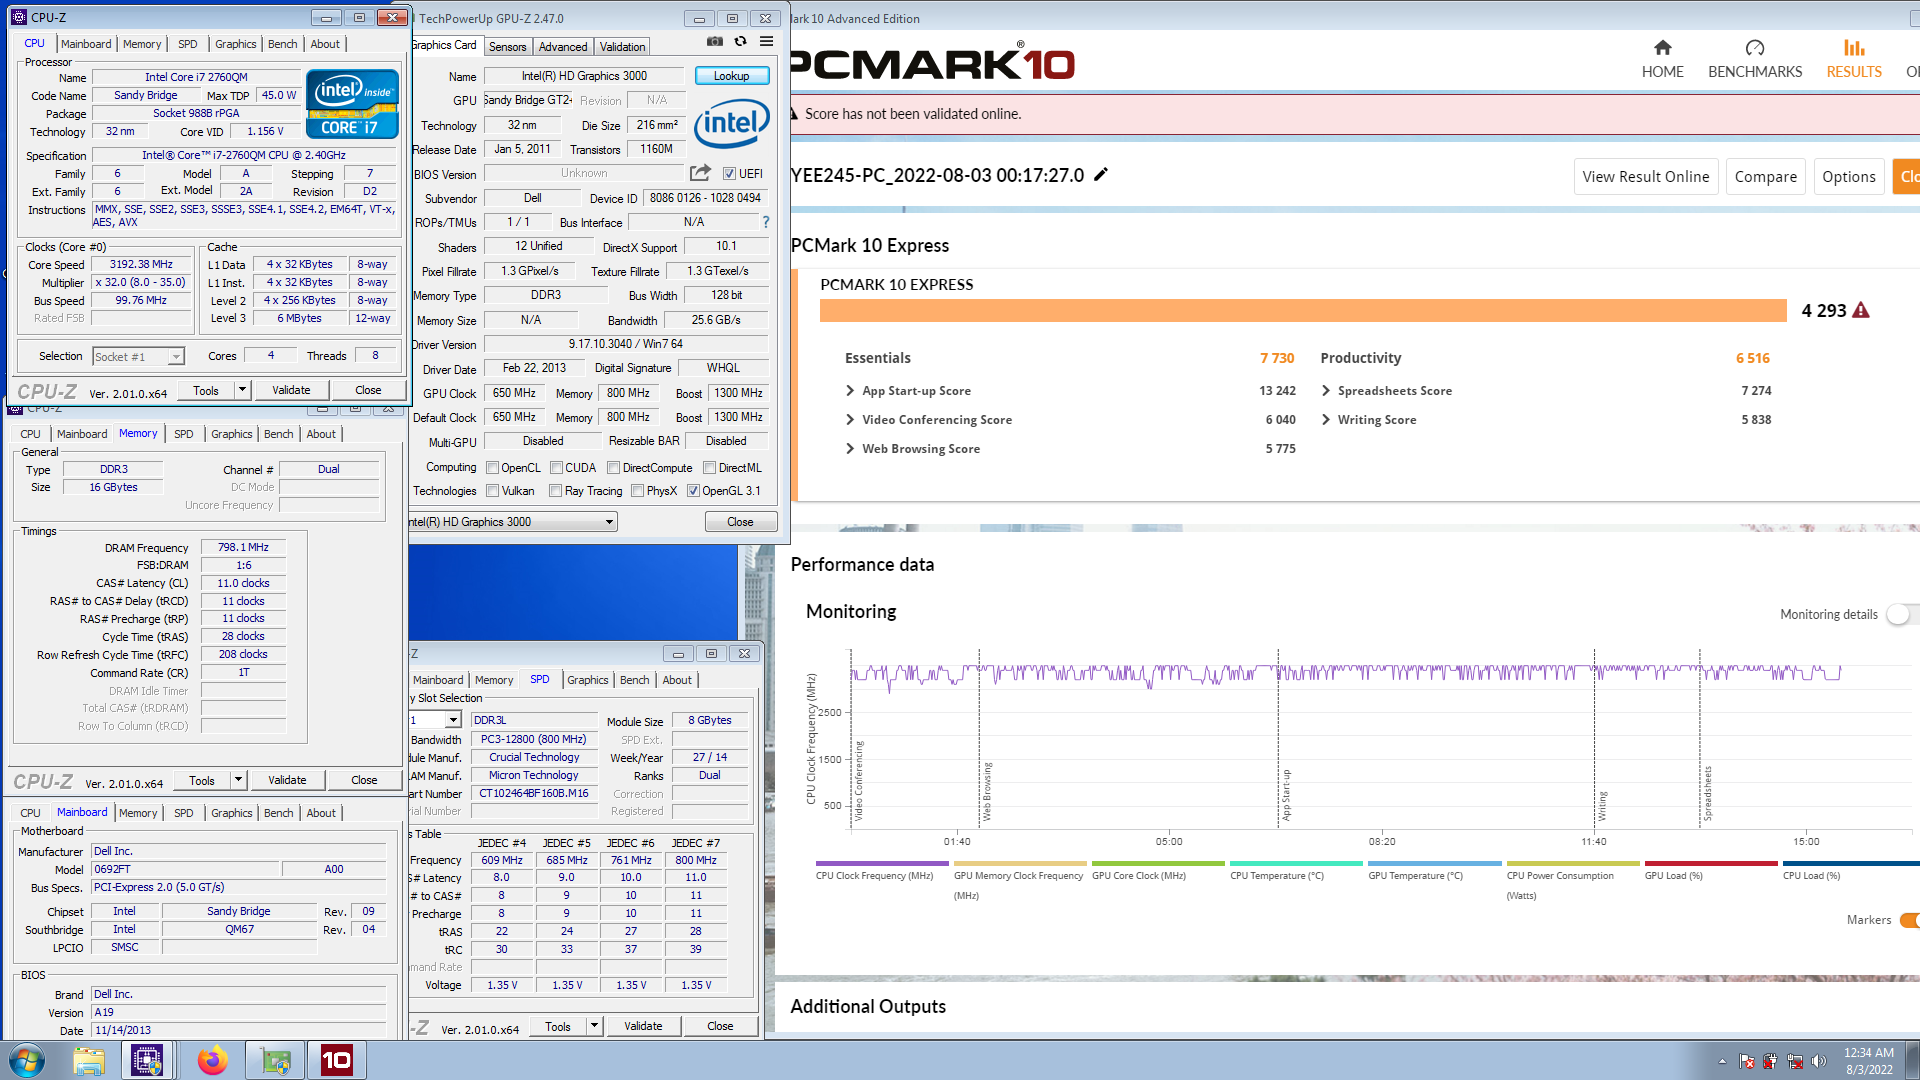
Task: Click the GPU-Z taskbar icon
Action: (x=274, y=1060)
